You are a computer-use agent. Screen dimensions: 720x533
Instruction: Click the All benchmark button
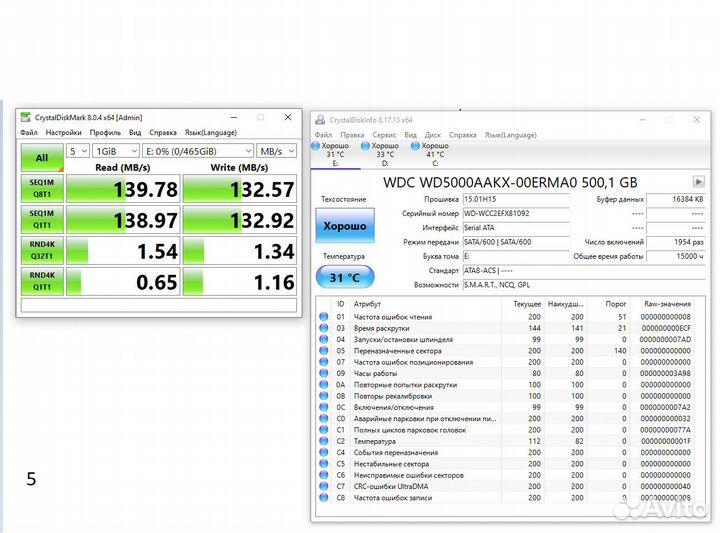click(42, 157)
